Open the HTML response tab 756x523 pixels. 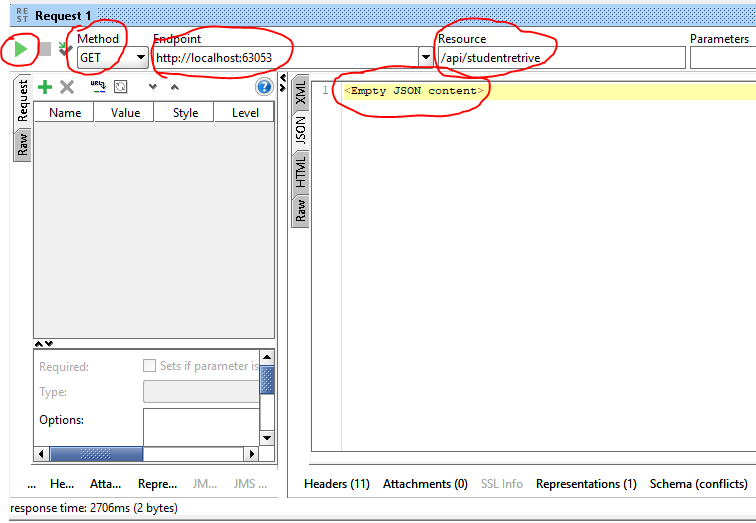click(x=300, y=172)
